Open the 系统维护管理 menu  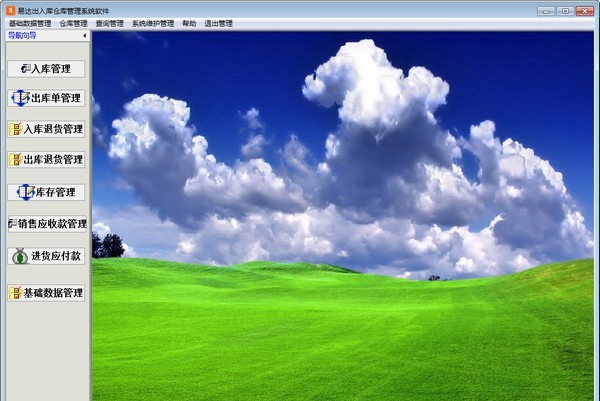coord(153,24)
